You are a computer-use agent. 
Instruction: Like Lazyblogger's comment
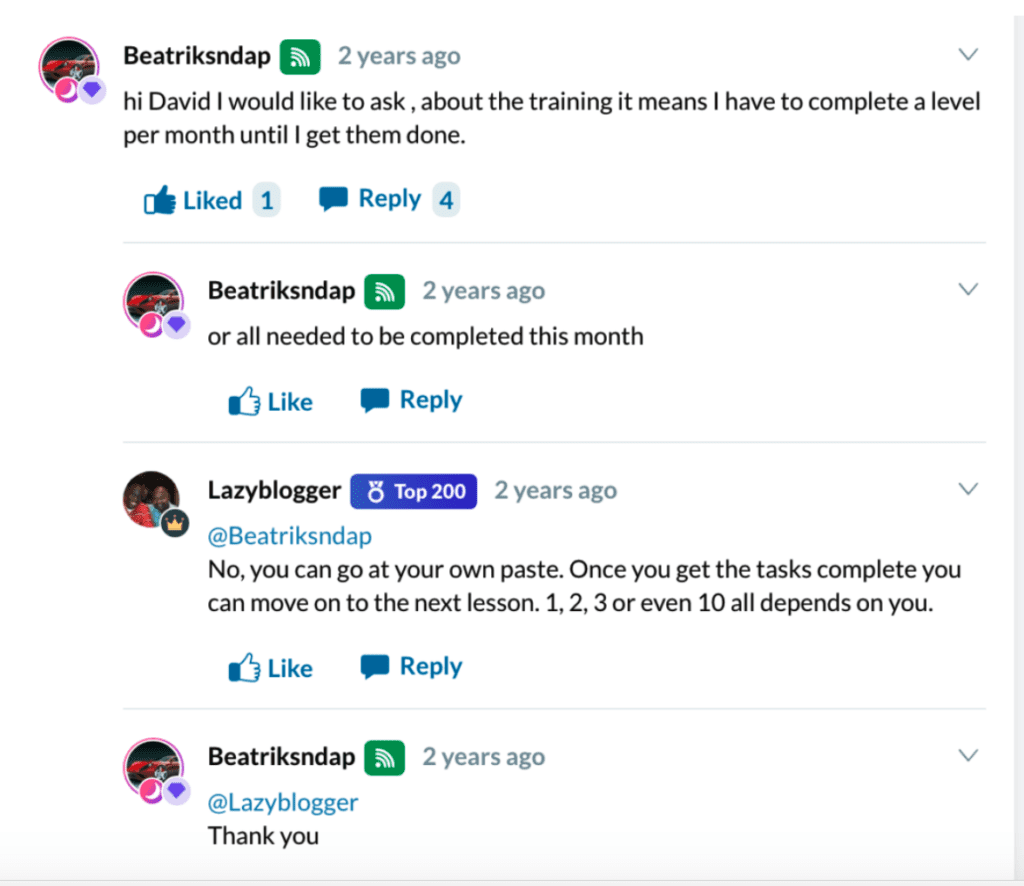[270, 667]
